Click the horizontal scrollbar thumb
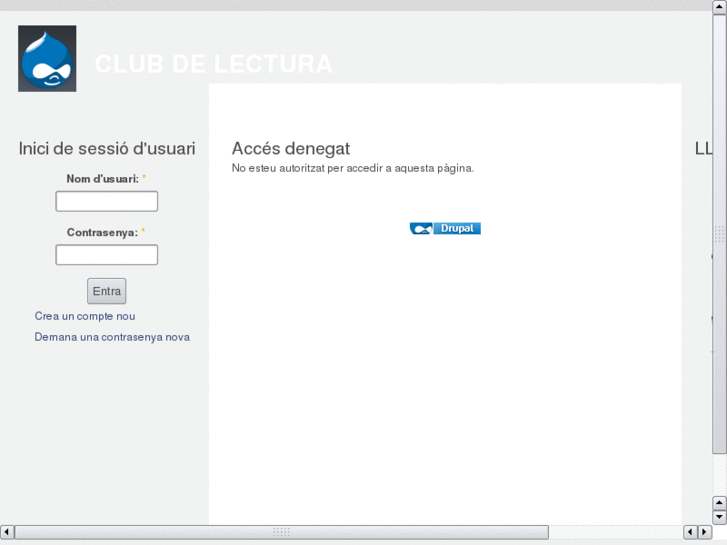 281,532
